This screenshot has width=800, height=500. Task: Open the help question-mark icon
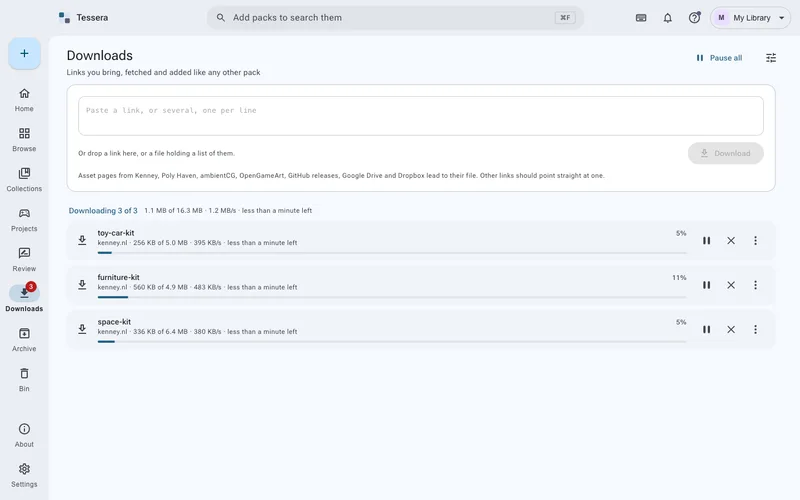click(x=694, y=18)
